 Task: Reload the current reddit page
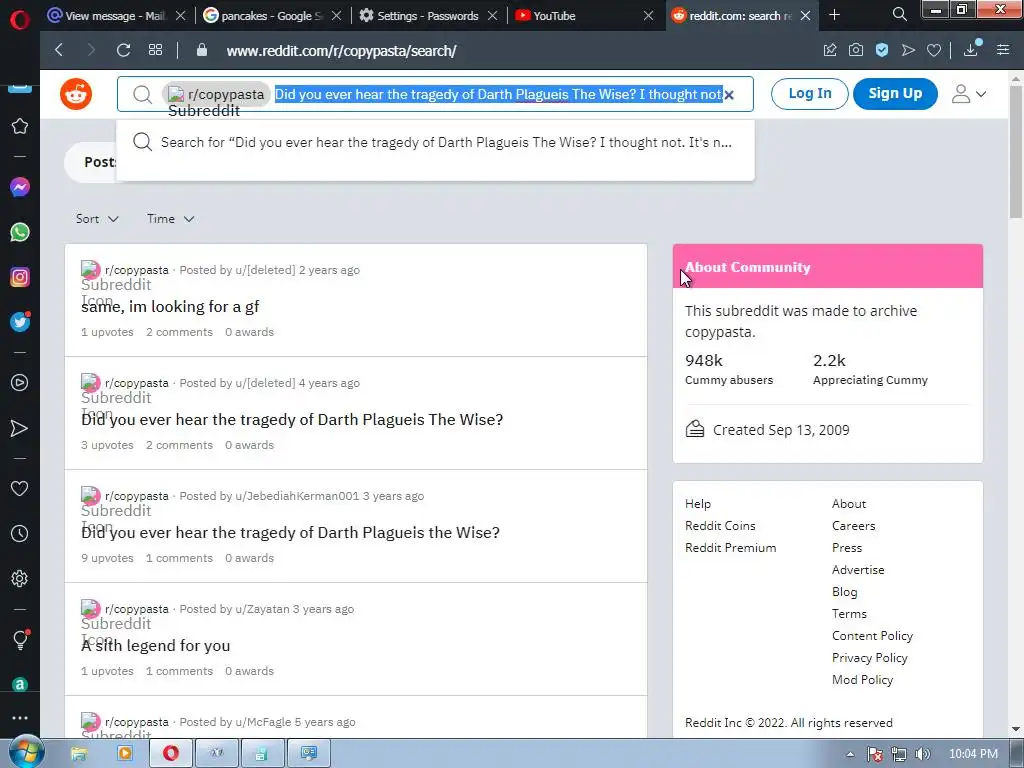point(123,50)
